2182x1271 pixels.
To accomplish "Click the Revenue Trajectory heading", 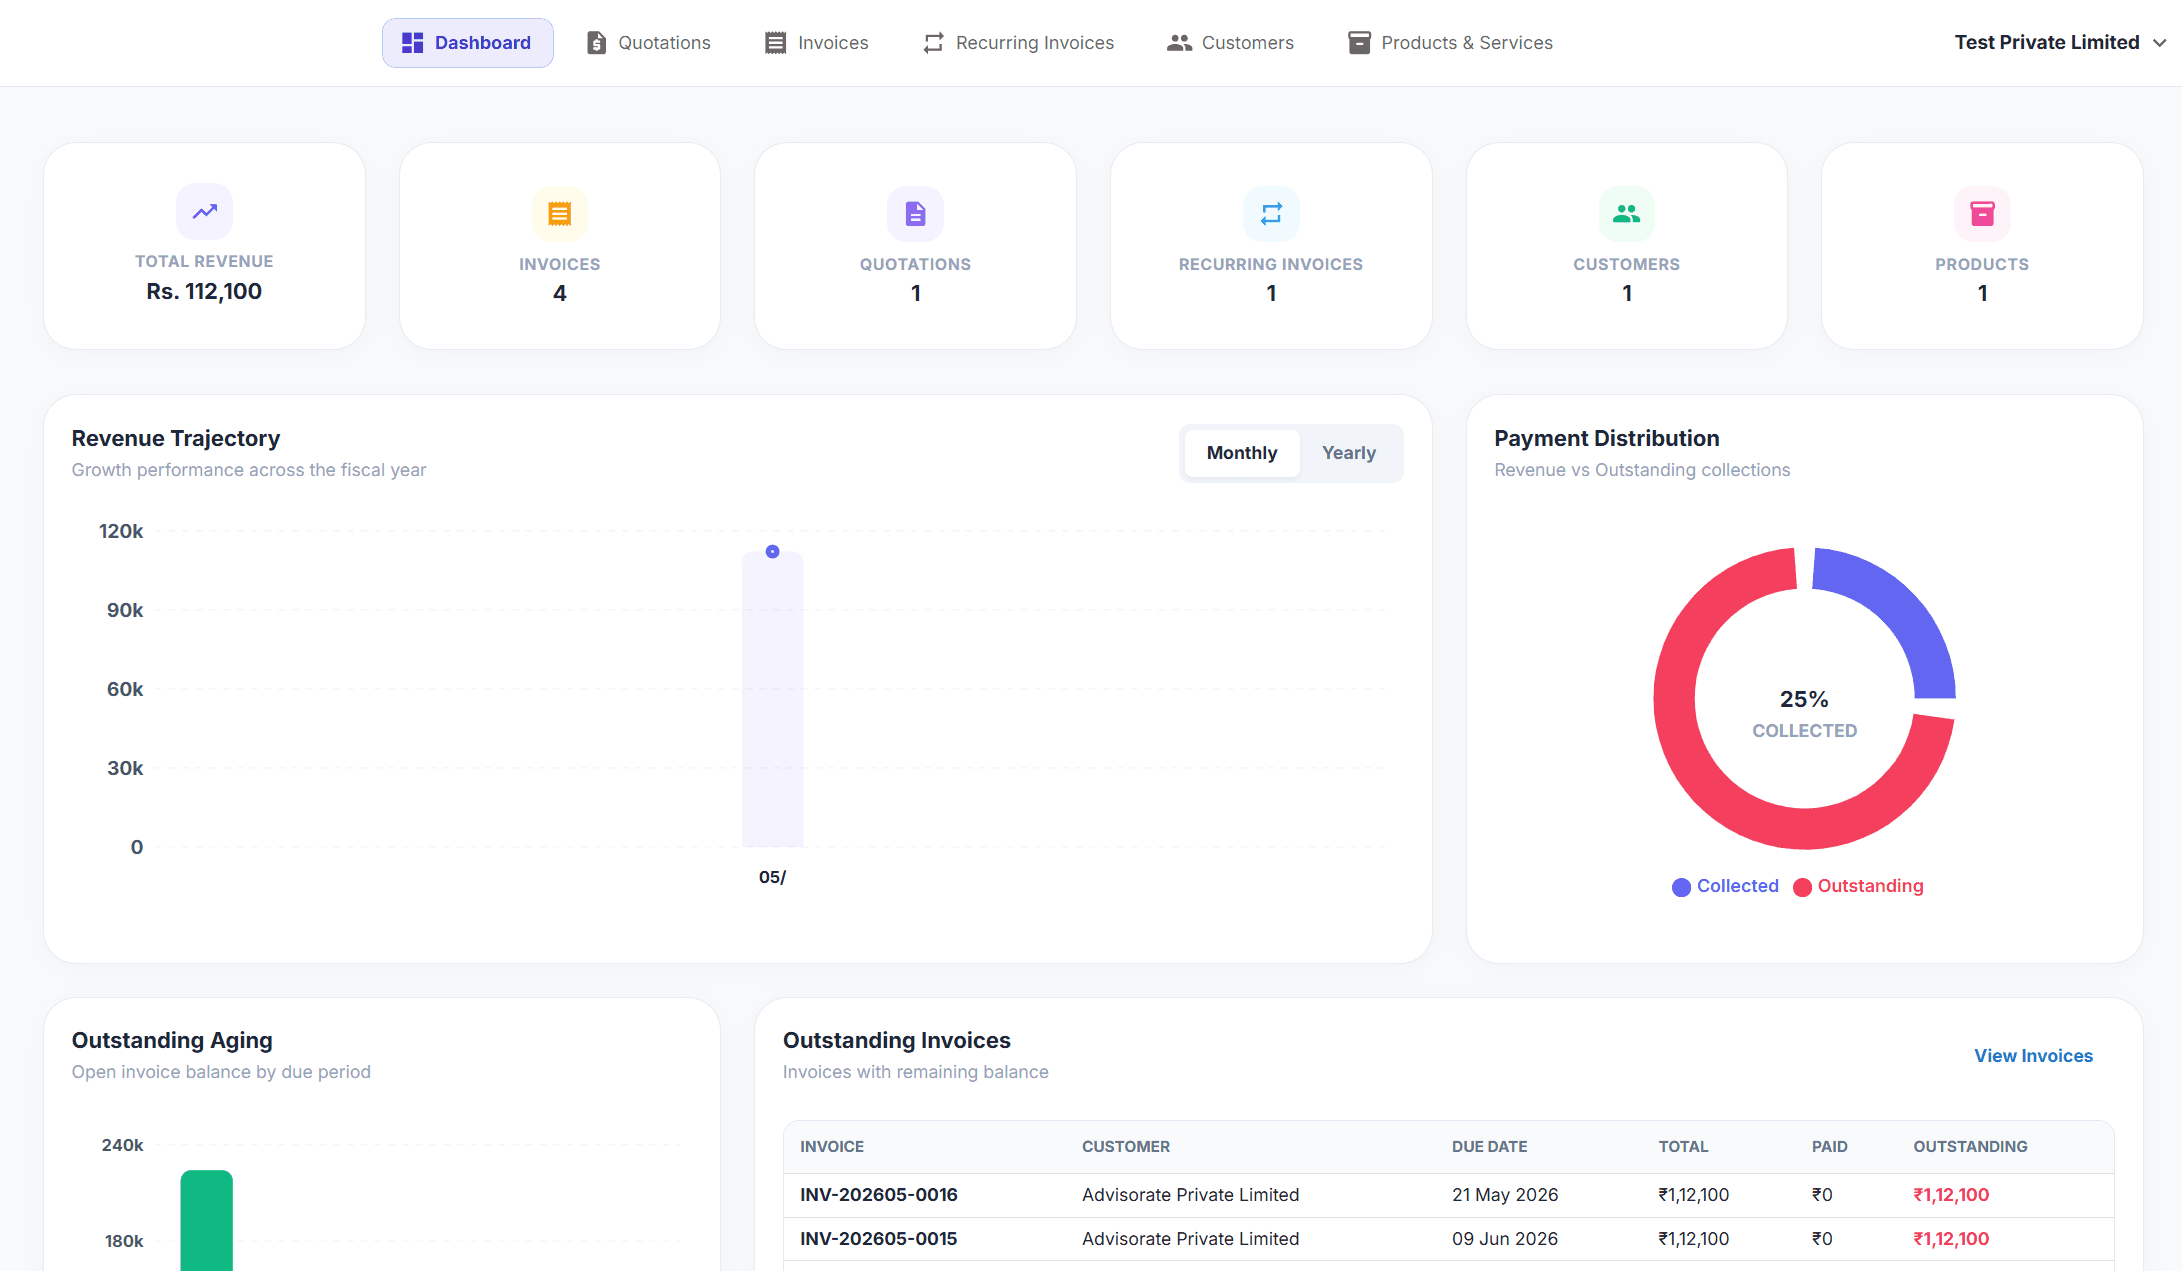I will click(x=176, y=439).
